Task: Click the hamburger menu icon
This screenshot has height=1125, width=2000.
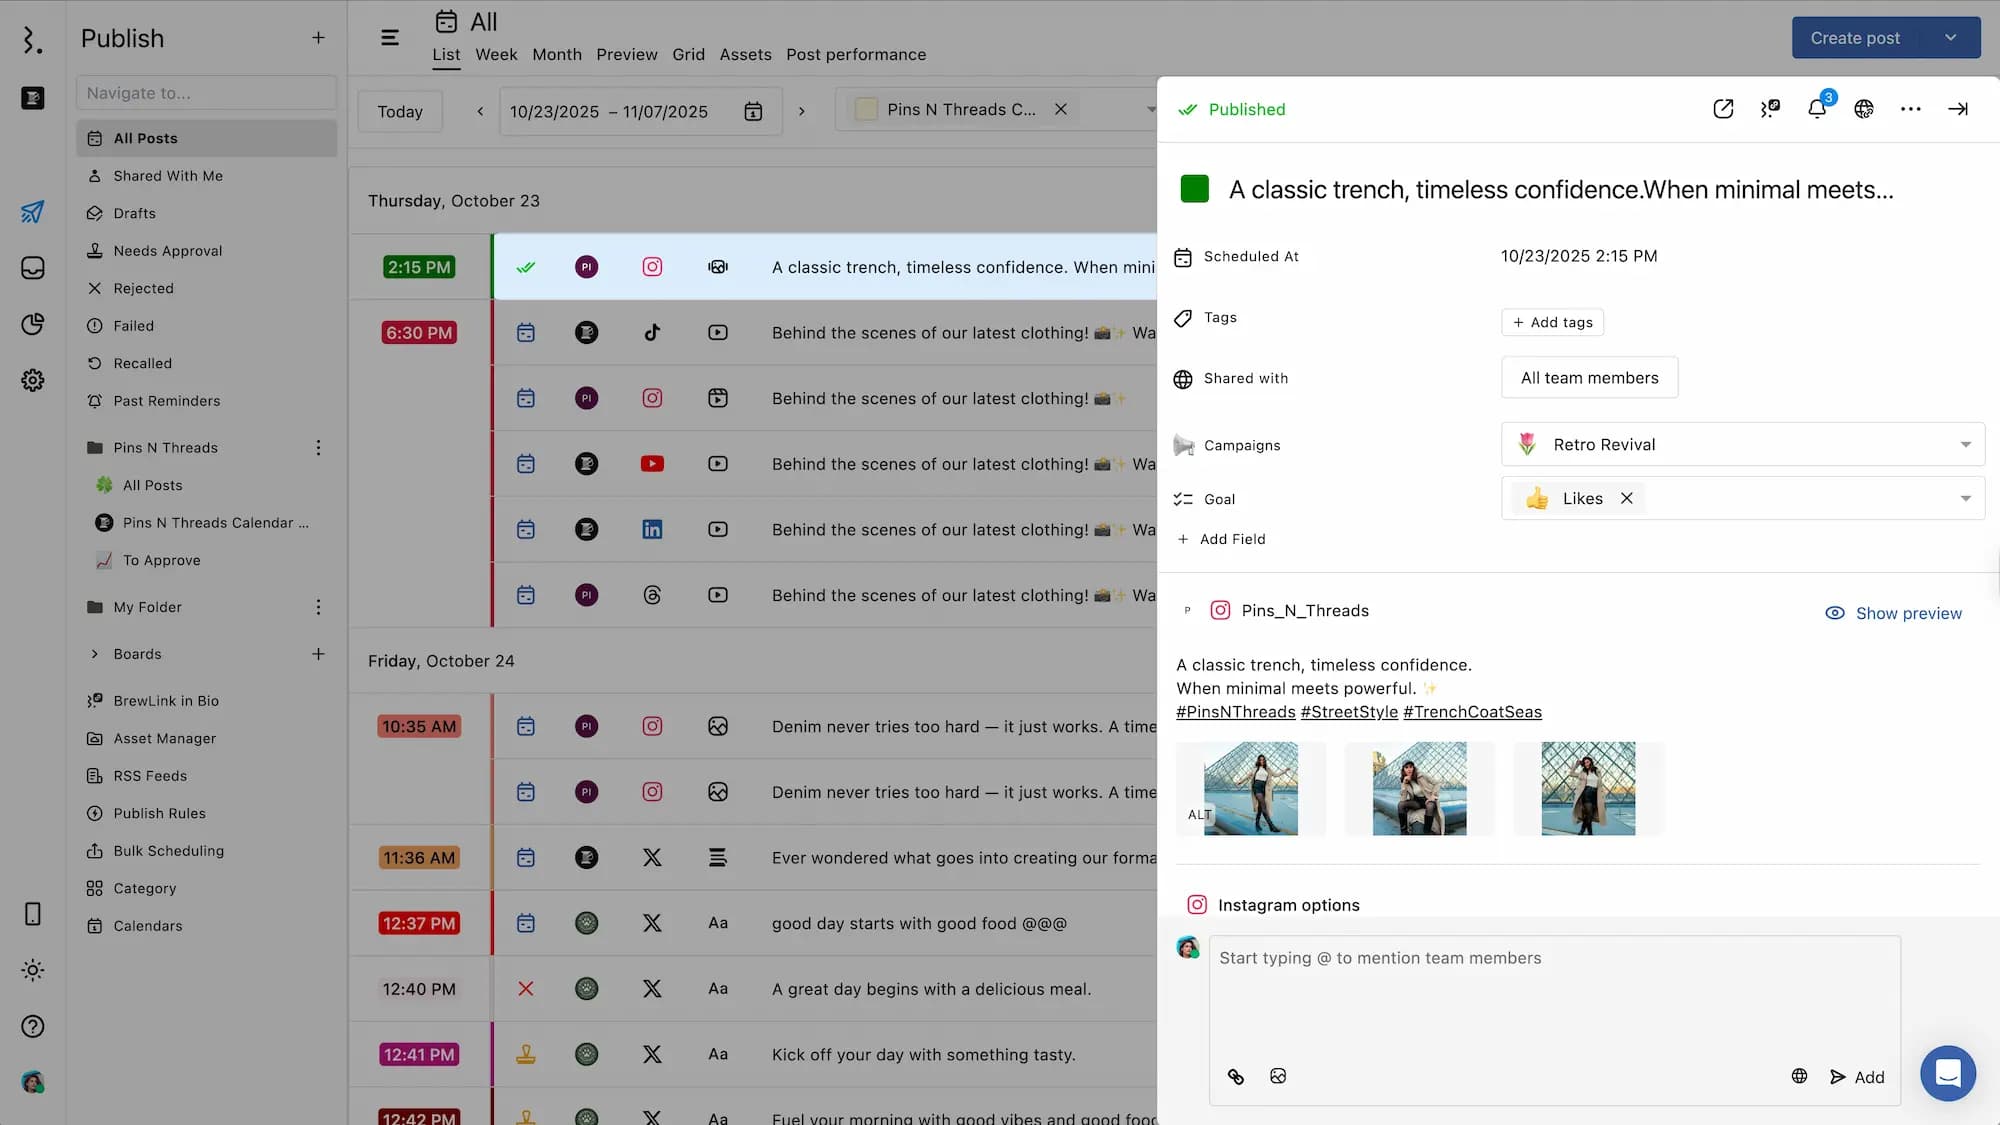Action: pyautogui.click(x=390, y=38)
